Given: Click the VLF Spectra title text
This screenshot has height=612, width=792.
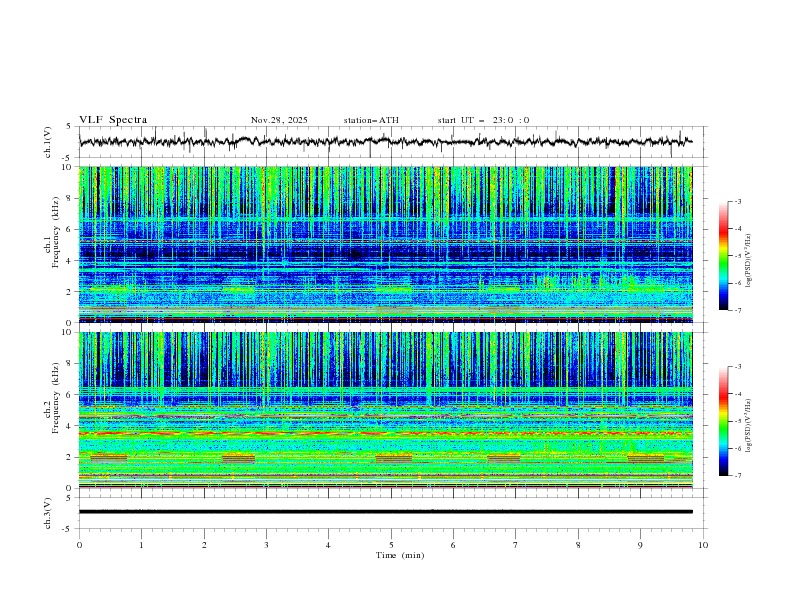Looking at the screenshot, I should click(x=113, y=120).
